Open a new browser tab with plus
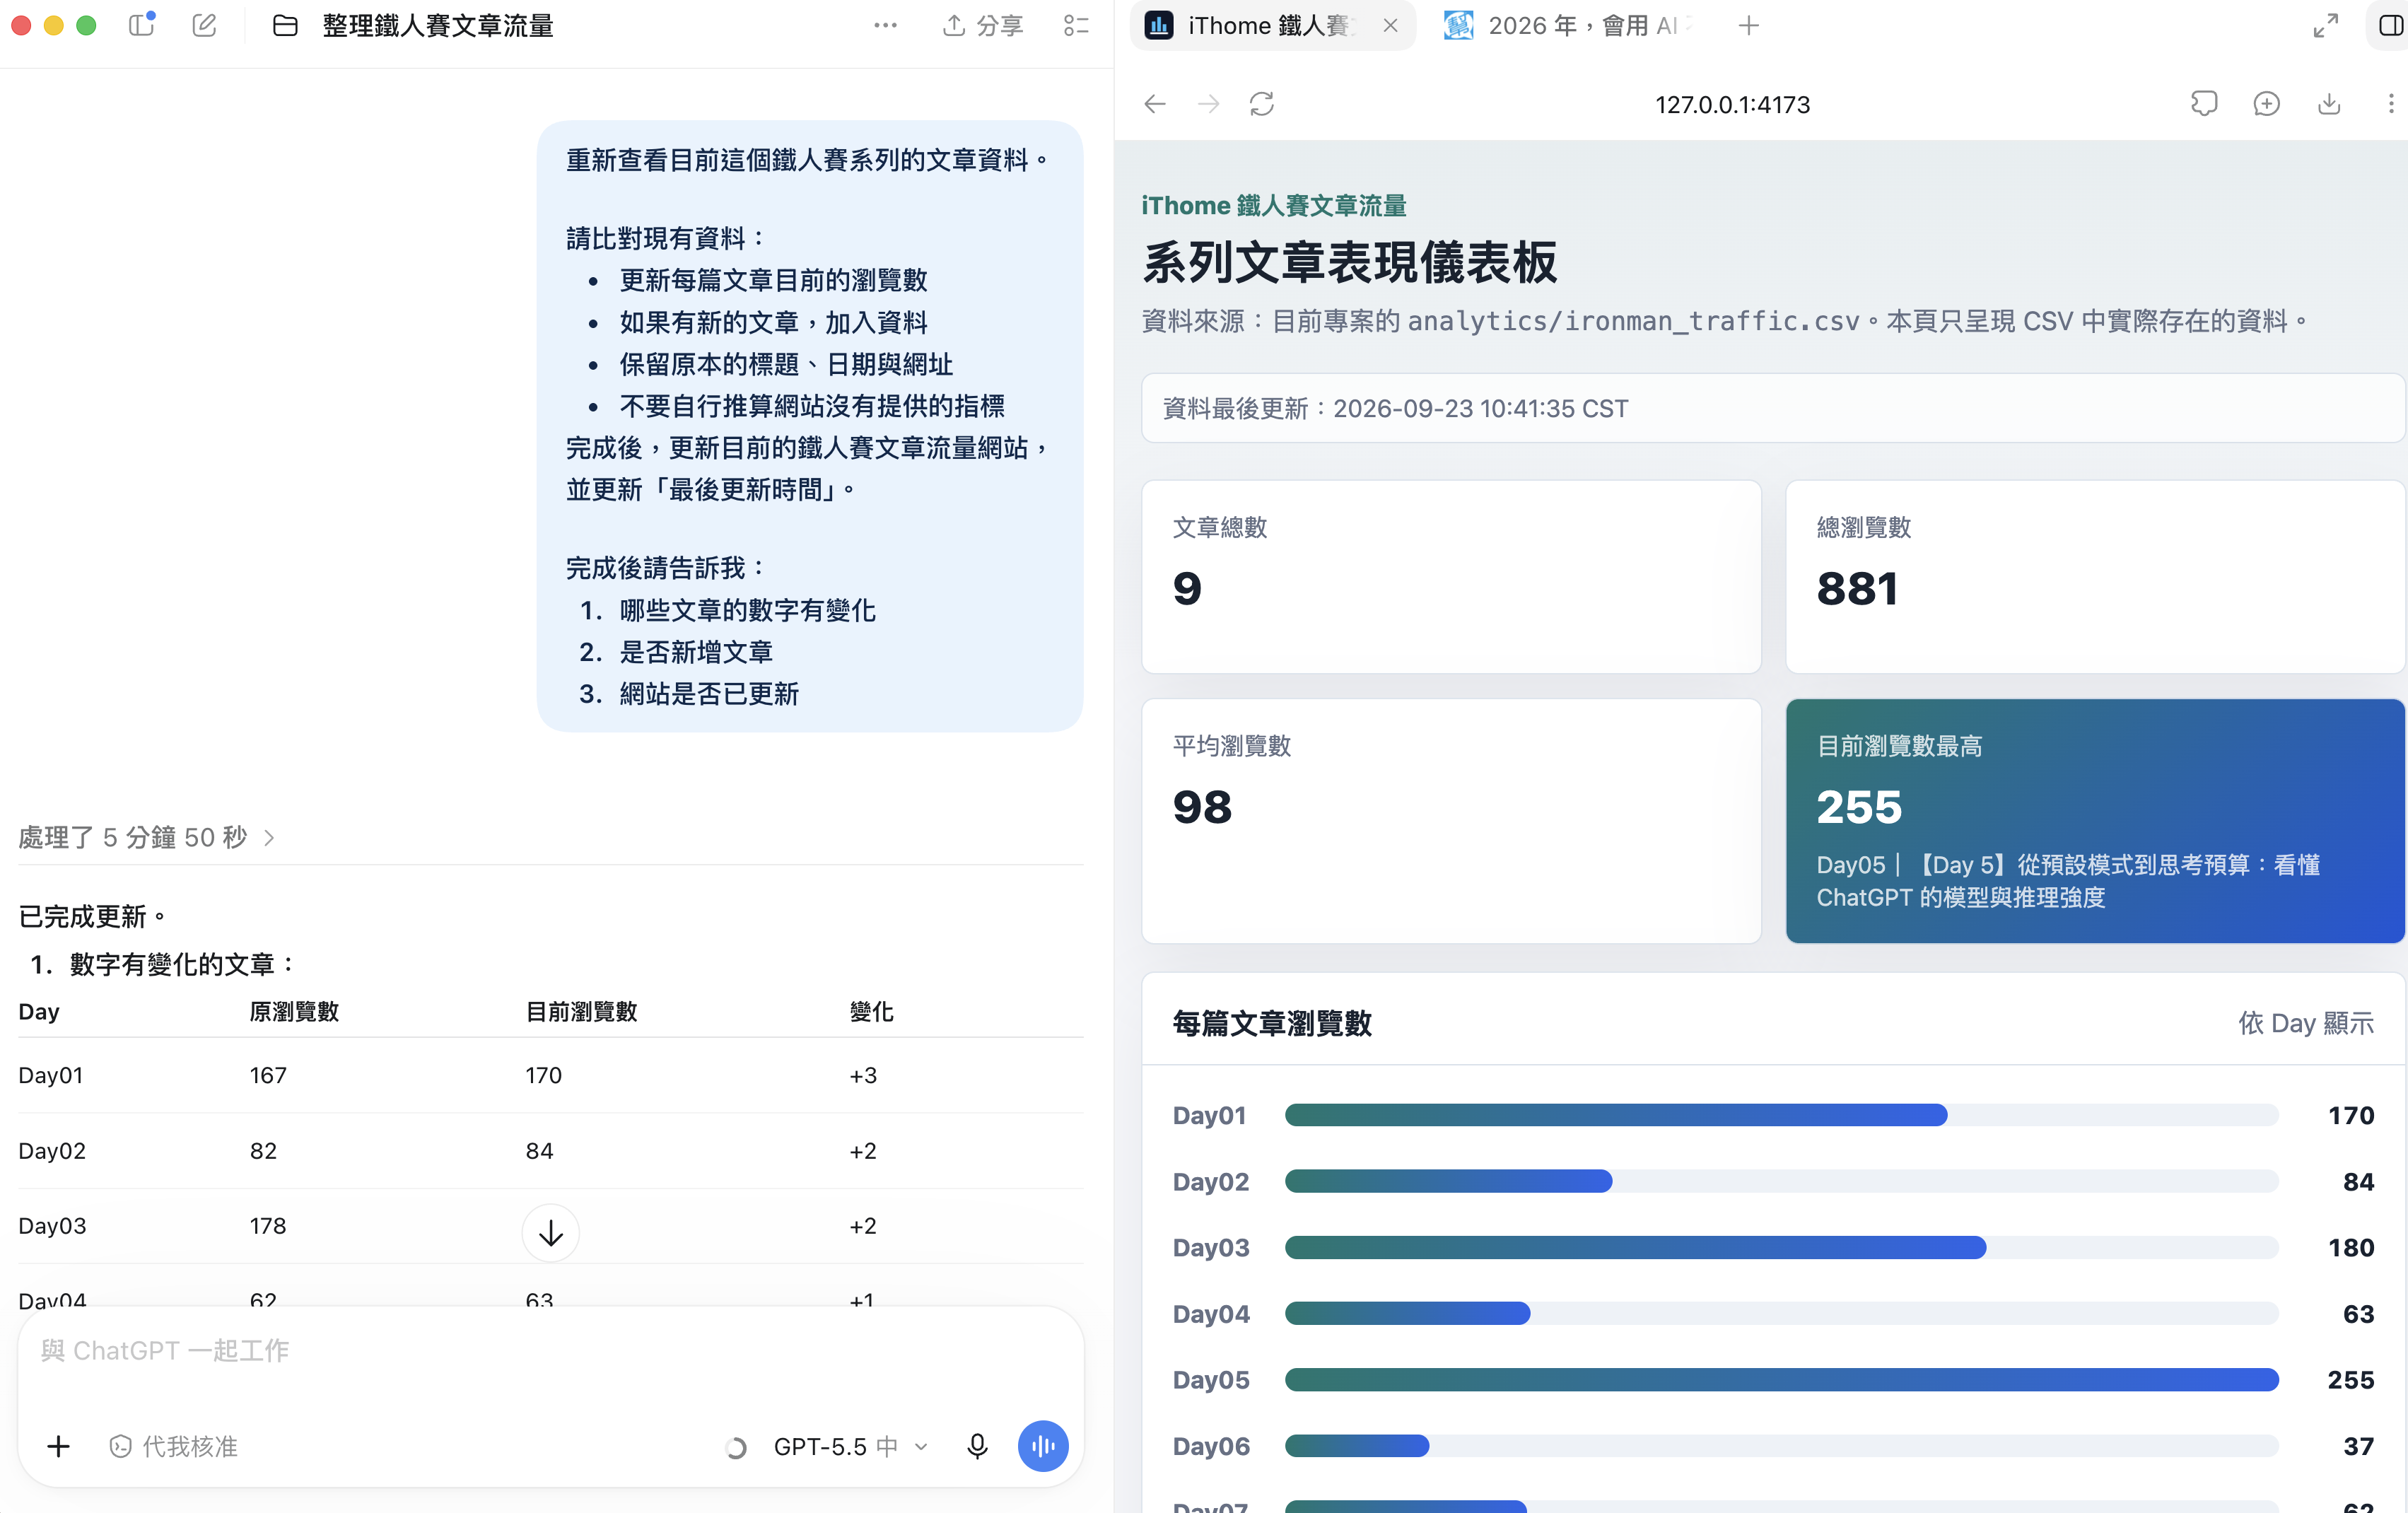This screenshot has height=1513, width=2408. tap(1748, 25)
